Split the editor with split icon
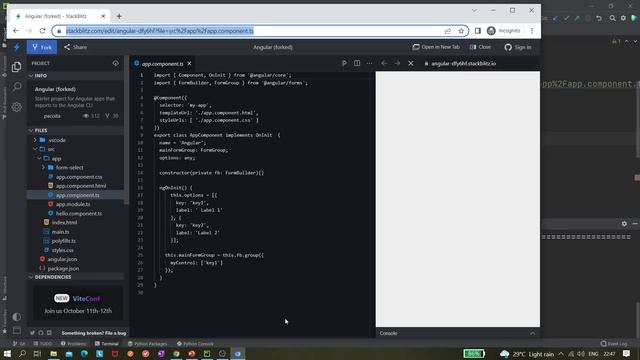Image resolution: width=640 pixels, height=360 pixels. 357,63
